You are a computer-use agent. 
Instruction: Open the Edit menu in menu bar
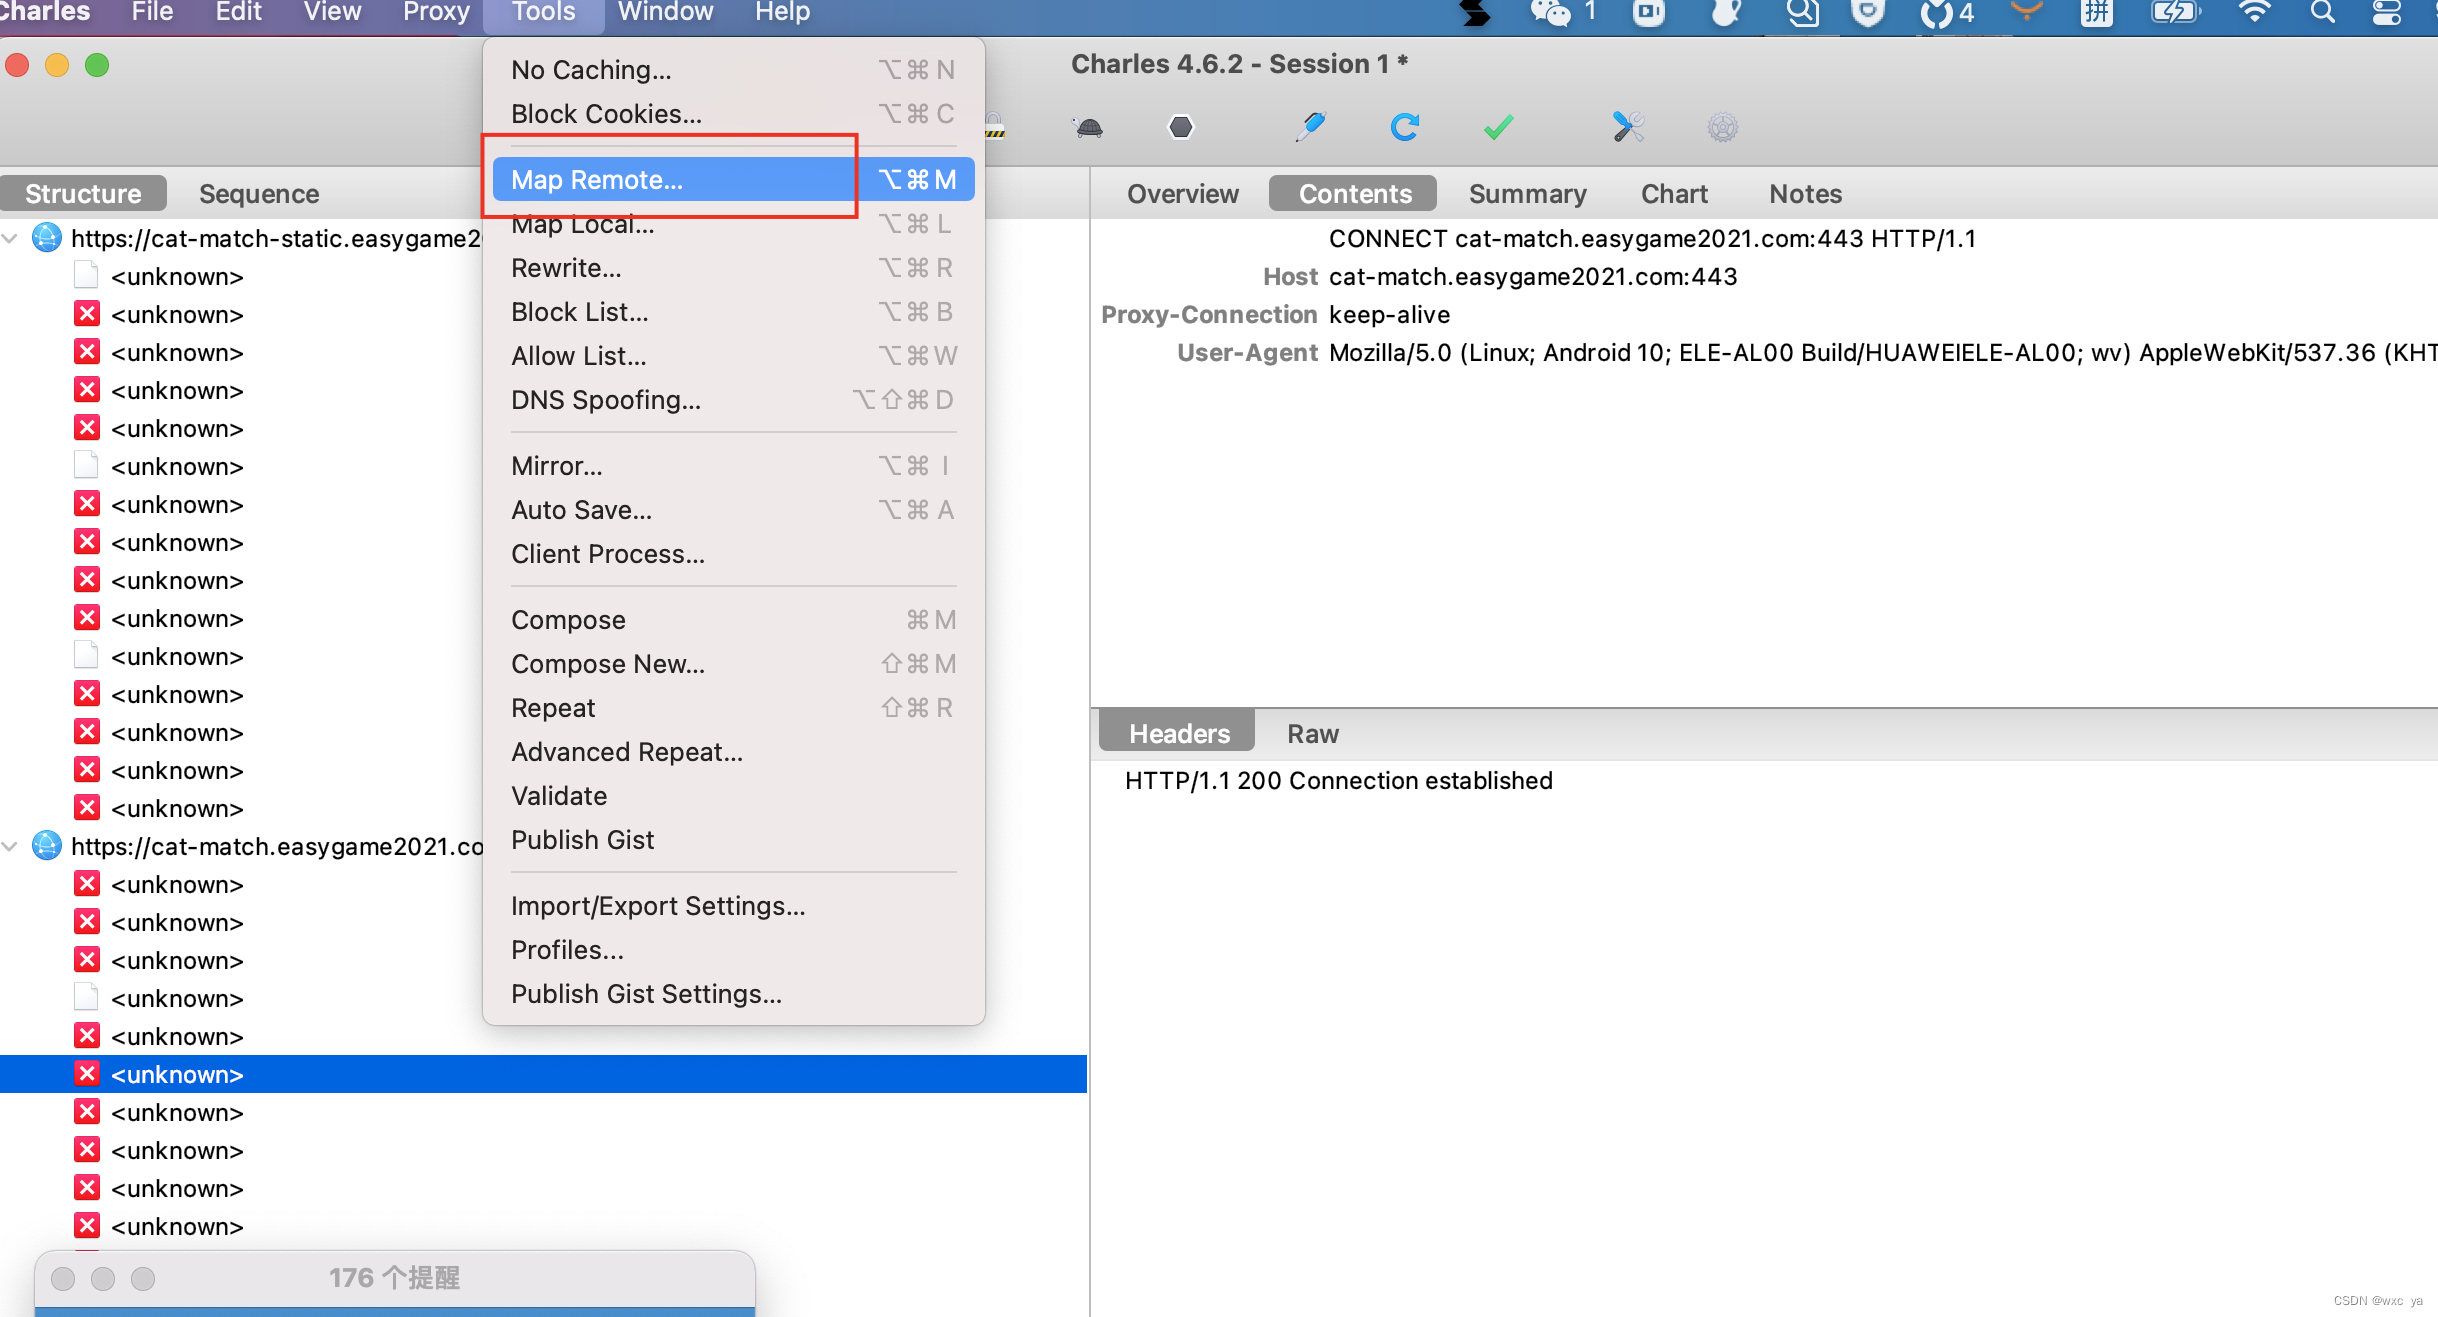[238, 13]
